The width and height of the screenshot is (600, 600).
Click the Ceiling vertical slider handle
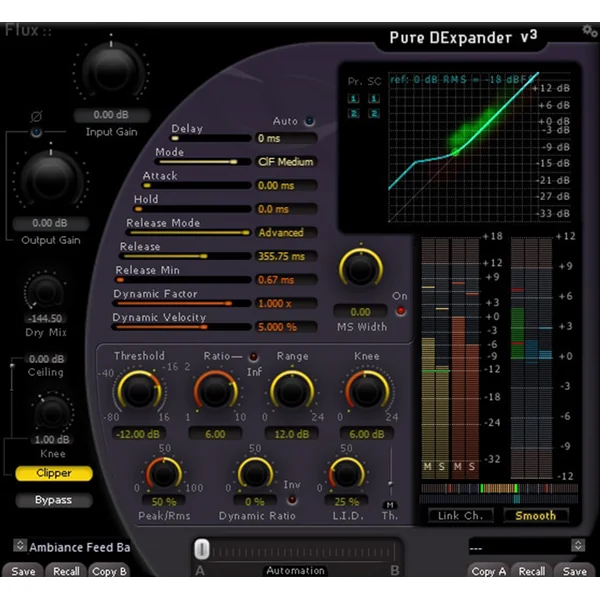12,366
